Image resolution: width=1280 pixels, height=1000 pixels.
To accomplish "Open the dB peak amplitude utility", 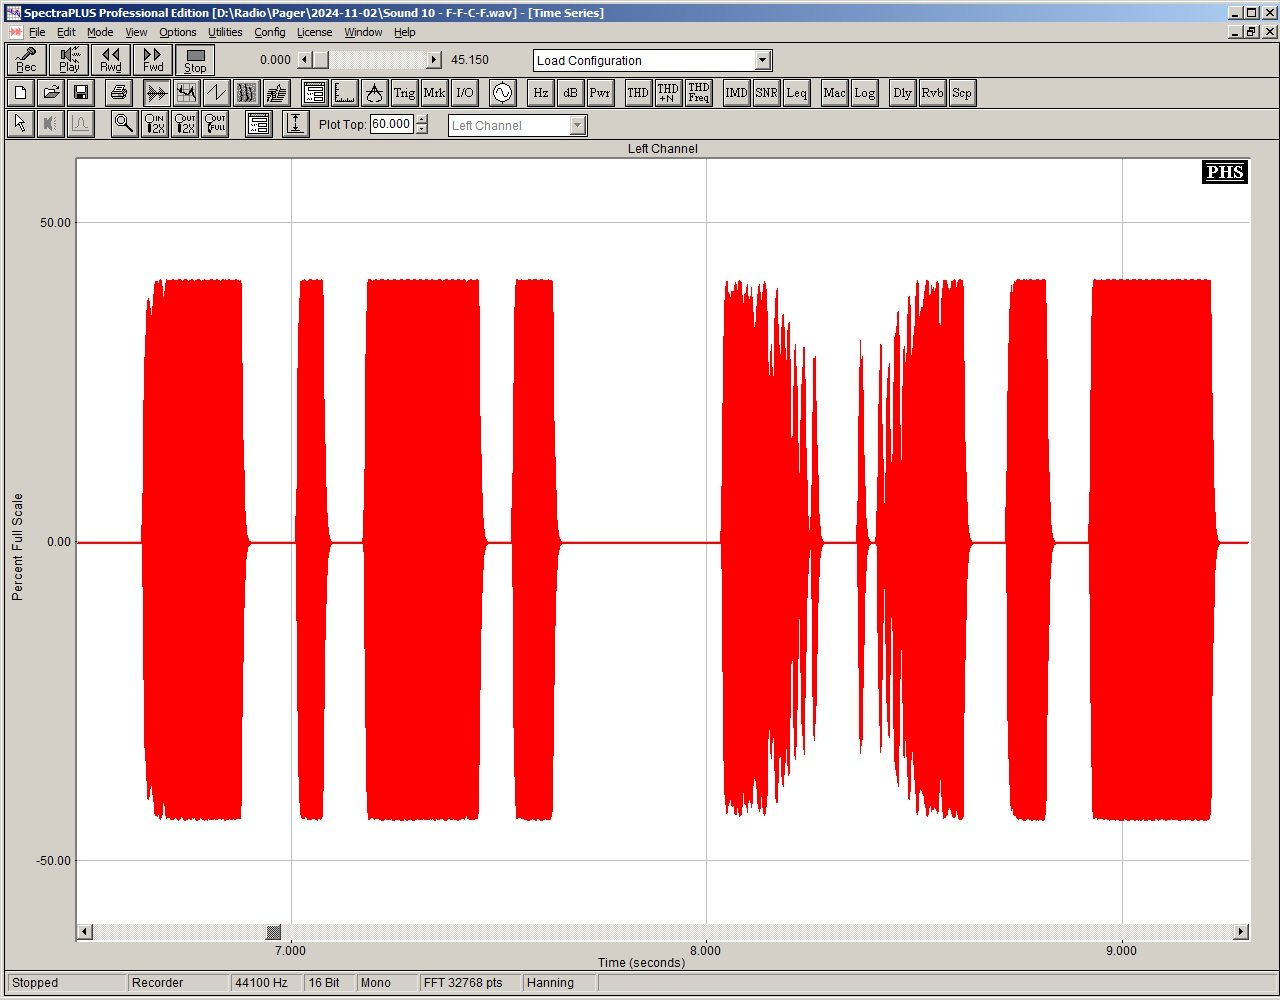I will point(570,93).
